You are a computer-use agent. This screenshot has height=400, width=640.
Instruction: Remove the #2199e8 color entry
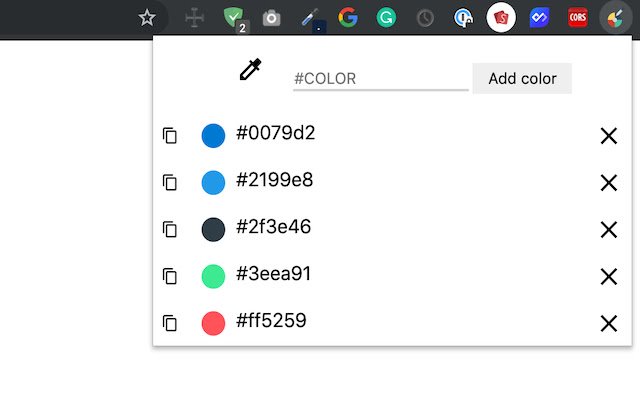609,182
